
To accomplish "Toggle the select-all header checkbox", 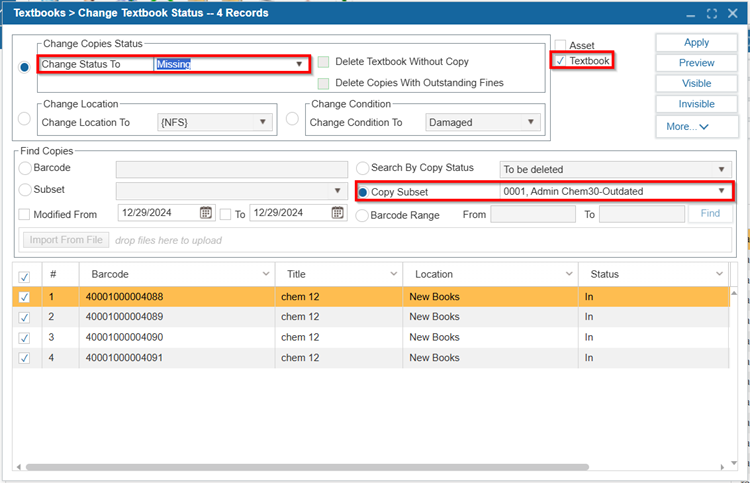I will pyautogui.click(x=24, y=276).
